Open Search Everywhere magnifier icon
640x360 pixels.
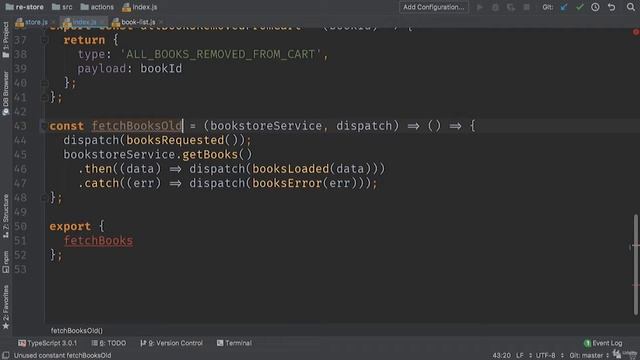631,7
